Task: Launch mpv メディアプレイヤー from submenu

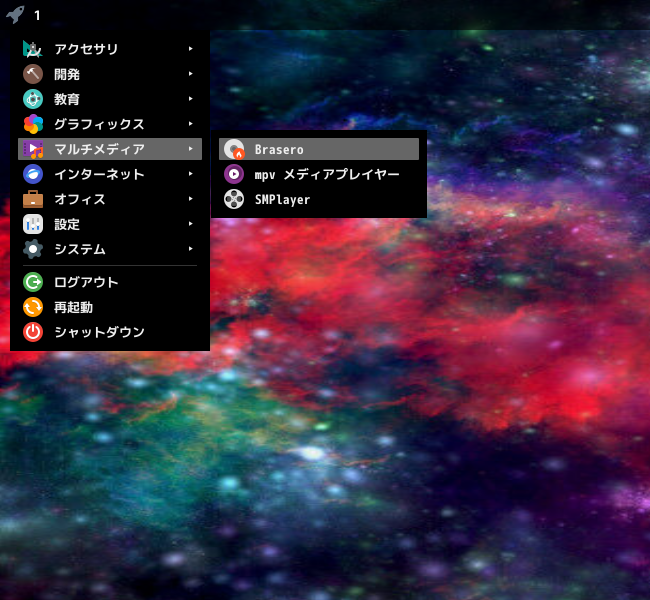Action: pyautogui.click(x=319, y=174)
